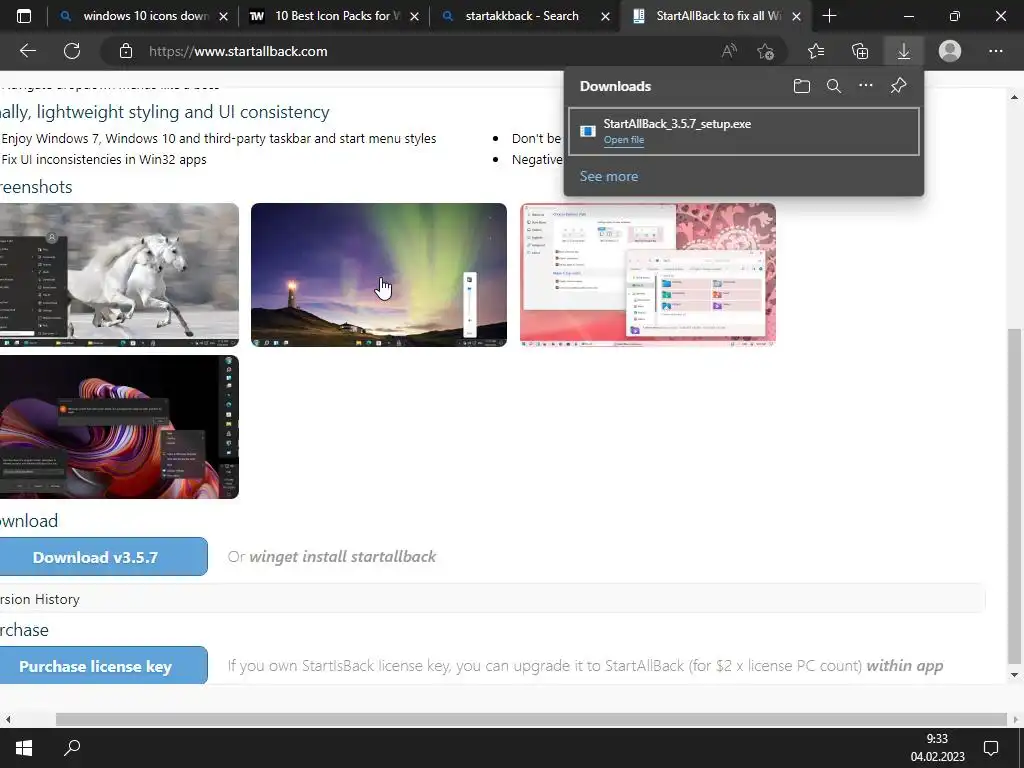Image resolution: width=1024 pixels, height=768 pixels.
Task: Click StartAllBack_3.5.7_setup.exe file name
Action: pyautogui.click(x=677, y=123)
